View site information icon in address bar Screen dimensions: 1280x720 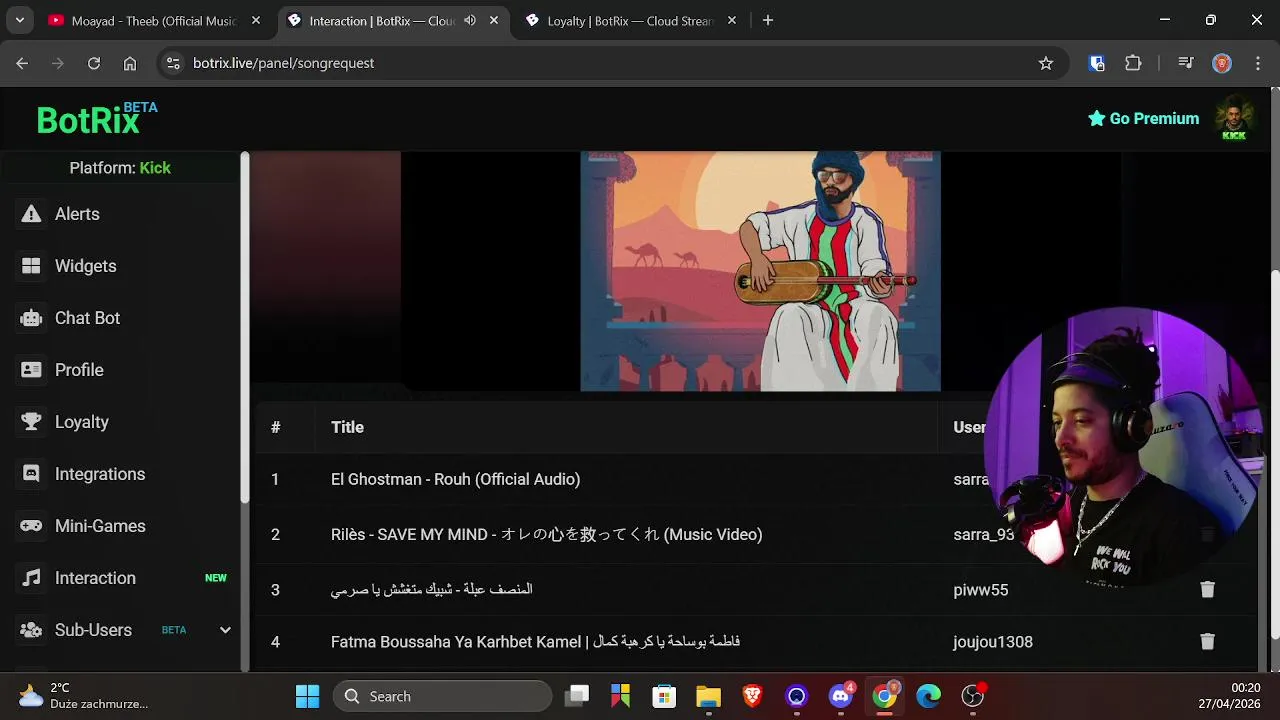click(173, 63)
